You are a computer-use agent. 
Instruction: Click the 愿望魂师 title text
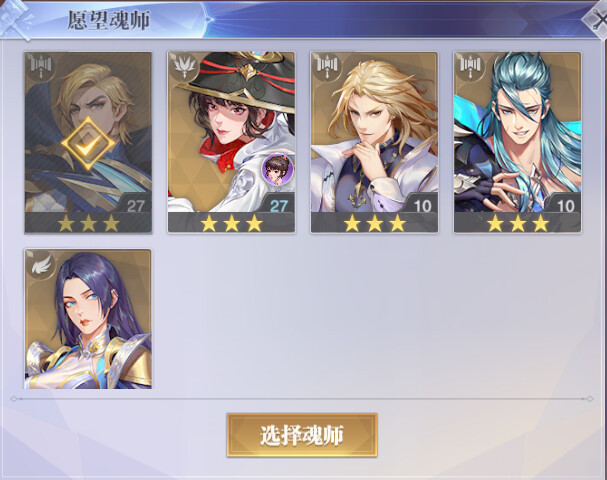click(x=109, y=20)
